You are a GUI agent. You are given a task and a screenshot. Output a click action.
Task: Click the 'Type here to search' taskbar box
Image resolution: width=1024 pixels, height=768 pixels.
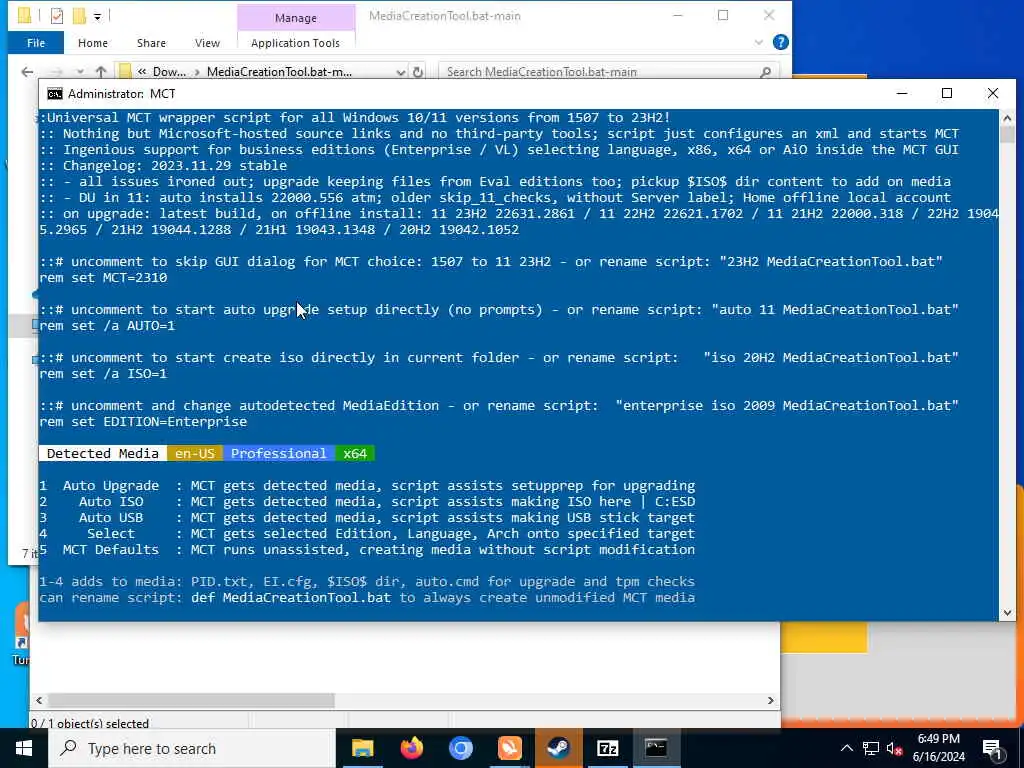coord(191,748)
